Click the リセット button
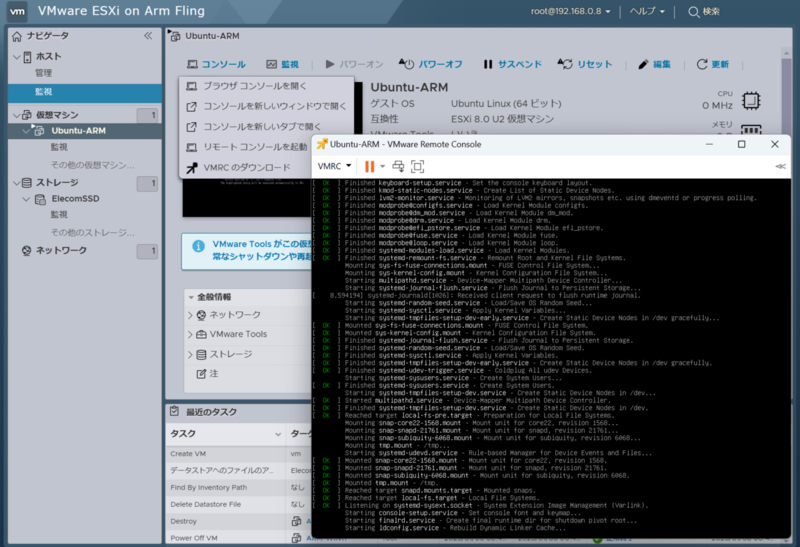Viewport: 800px width, 547px height. click(585, 64)
